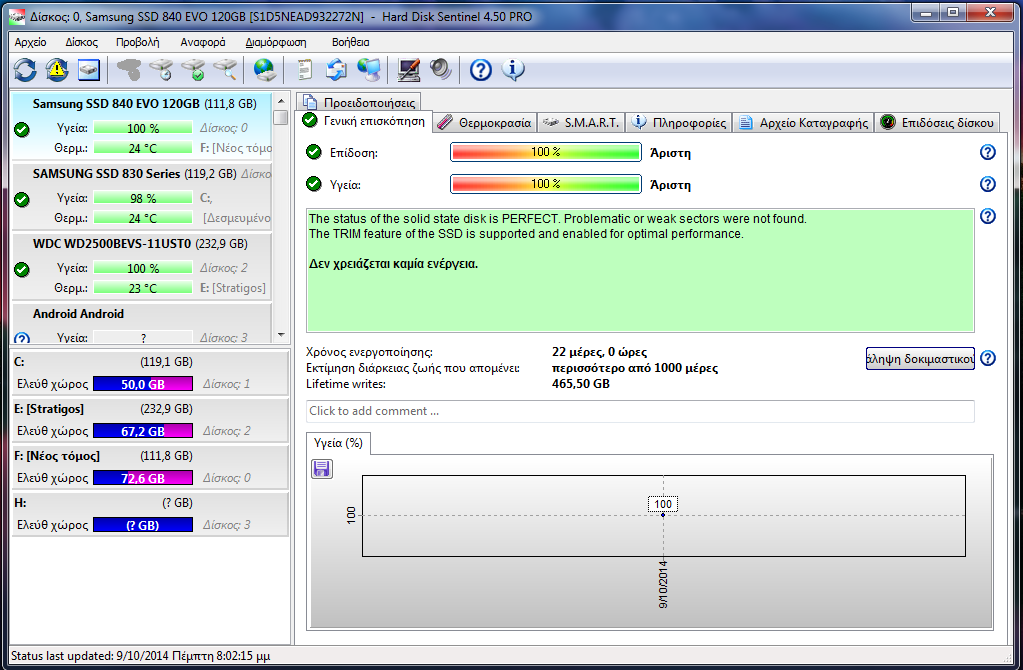The height and width of the screenshot is (670, 1023).
Task: Switch to the Επιδόσεις δίσκου tab
Action: click(937, 123)
